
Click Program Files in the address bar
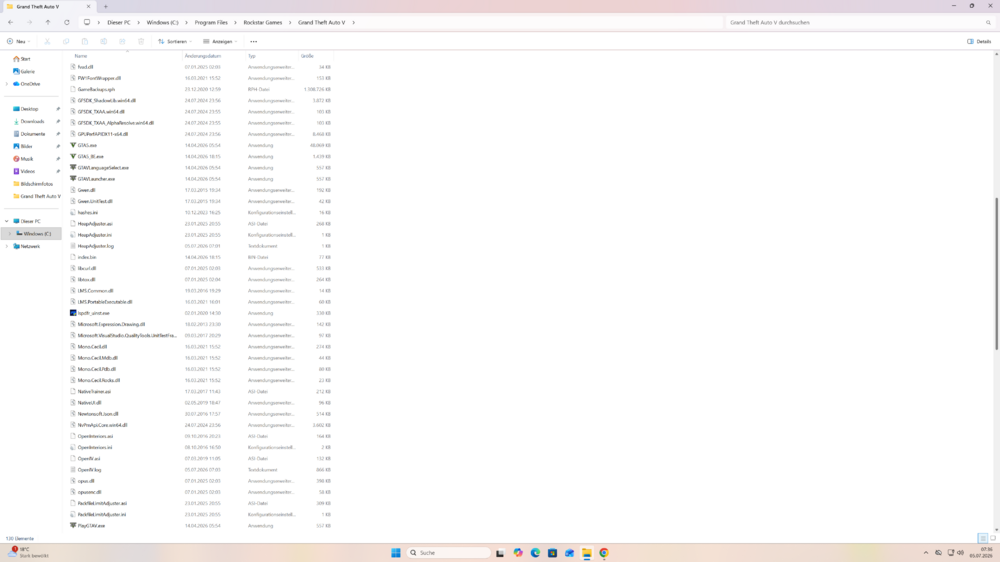(x=211, y=22)
